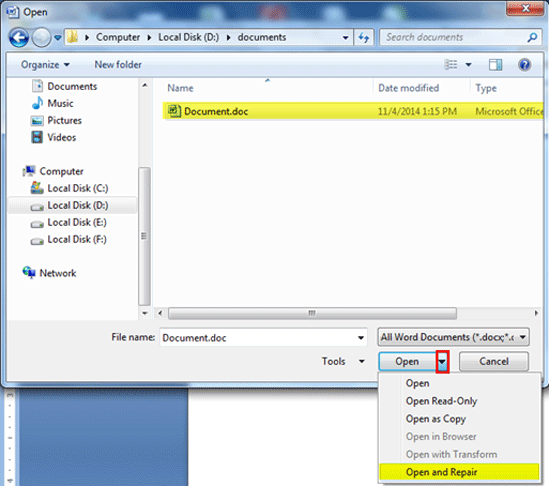
Task: Toggle the preview pane icon
Action: coord(495,65)
